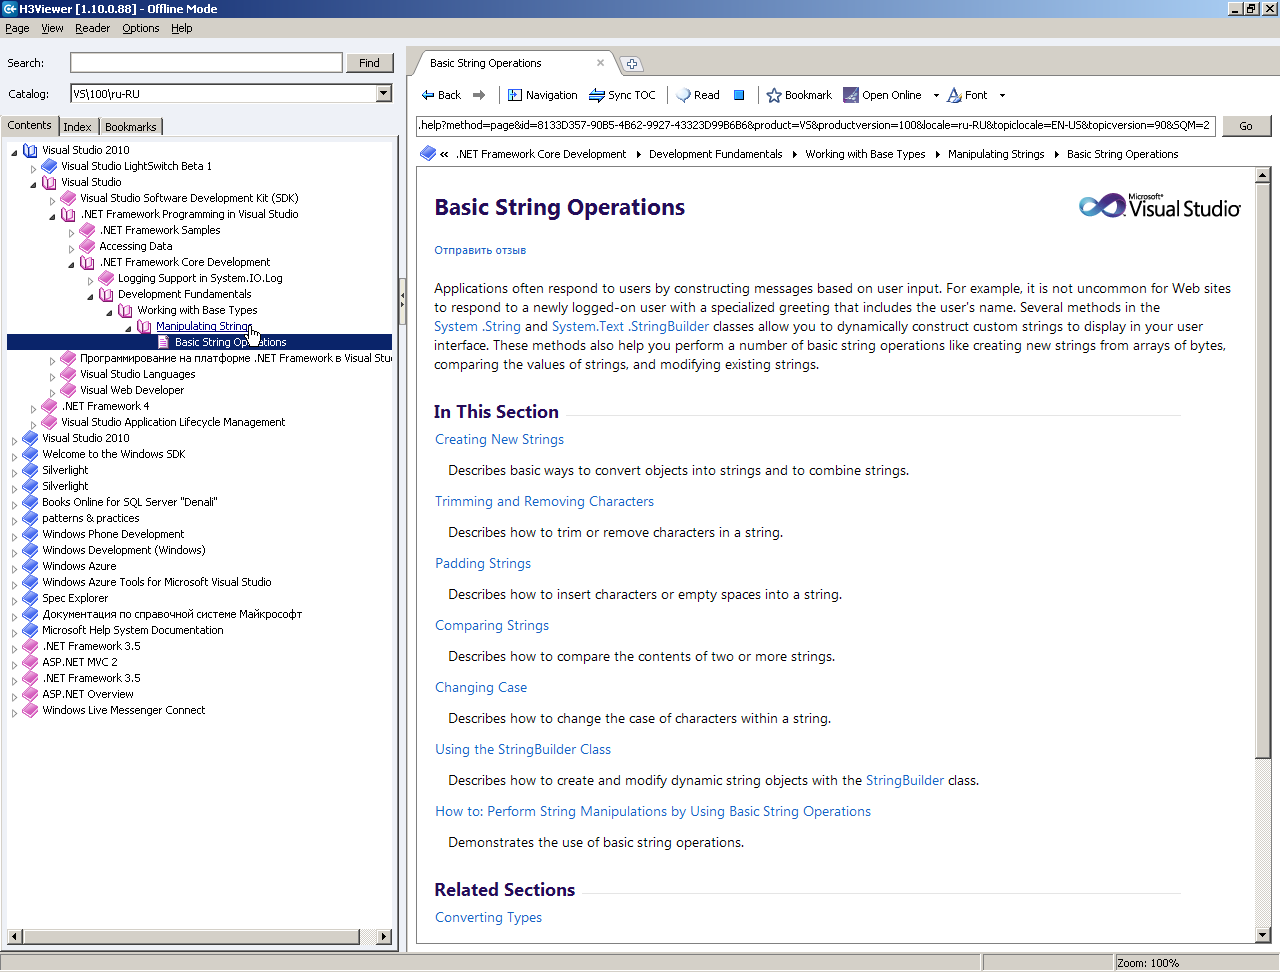Expand the Logging Support in System.IO.Log node
1280x972 pixels.
[x=90, y=280]
